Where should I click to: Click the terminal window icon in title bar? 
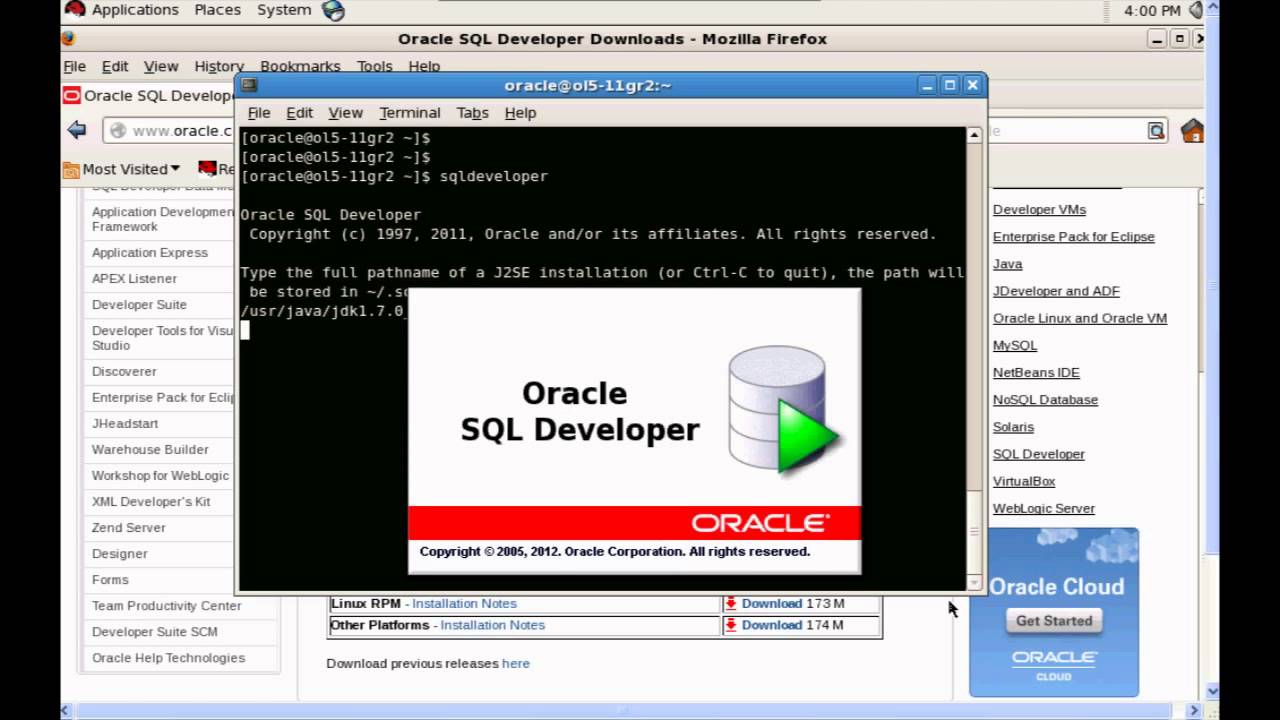coord(249,85)
